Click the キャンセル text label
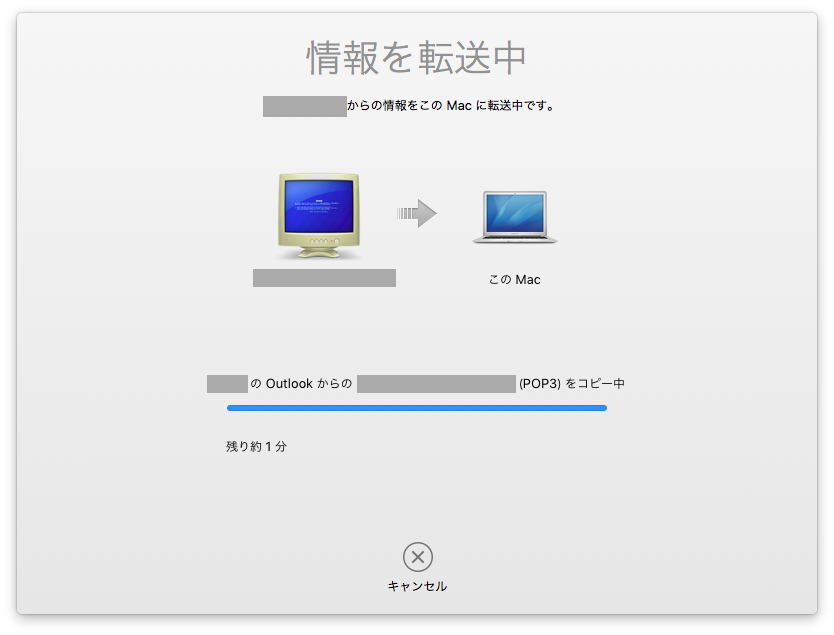The width and height of the screenshot is (834, 635). pos(418,586)
